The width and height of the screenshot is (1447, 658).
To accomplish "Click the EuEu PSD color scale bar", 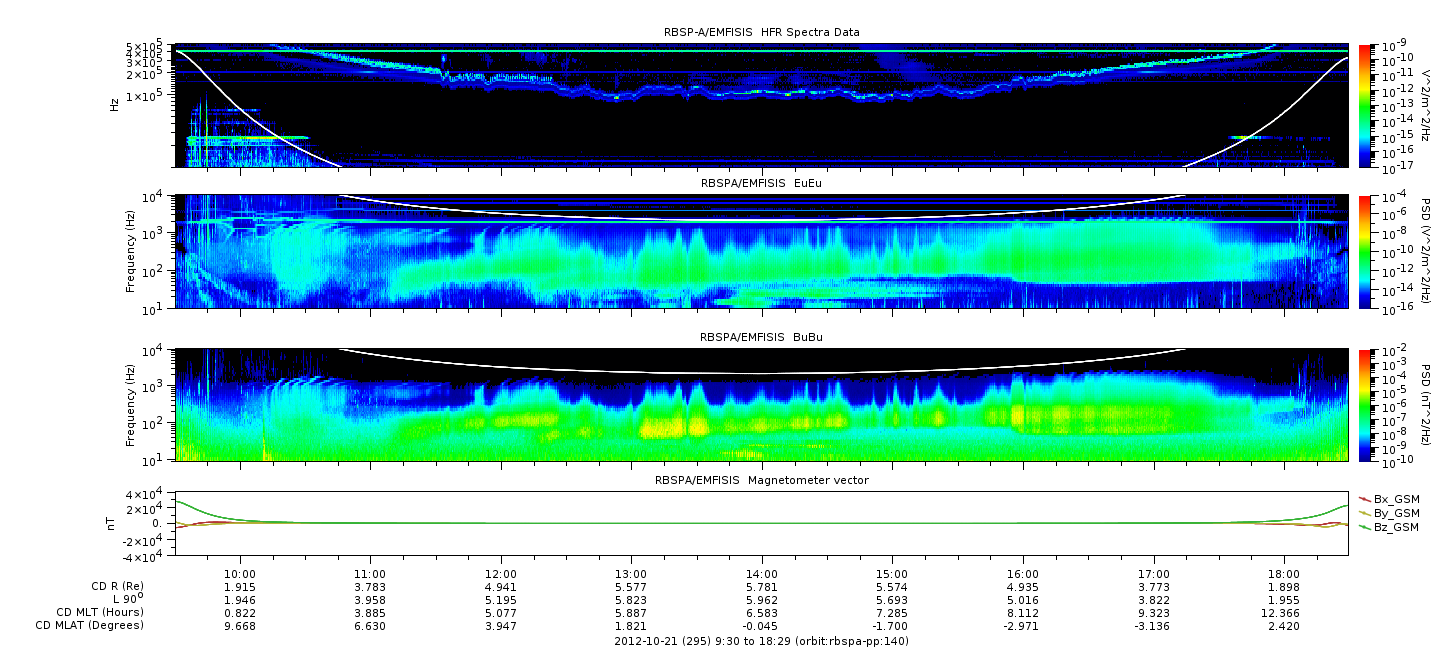I will 1364,252.
